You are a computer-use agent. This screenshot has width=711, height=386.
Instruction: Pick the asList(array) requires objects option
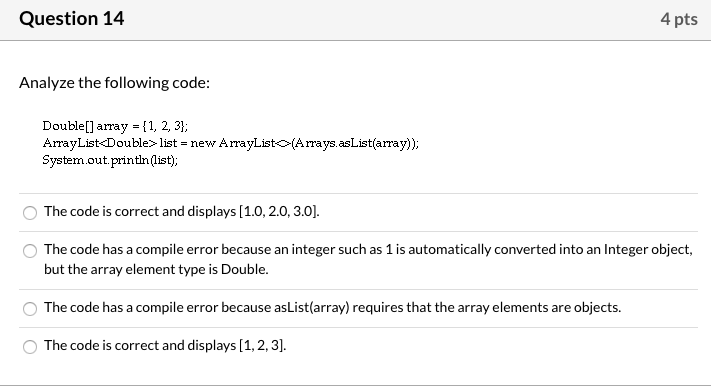[30, 308]
